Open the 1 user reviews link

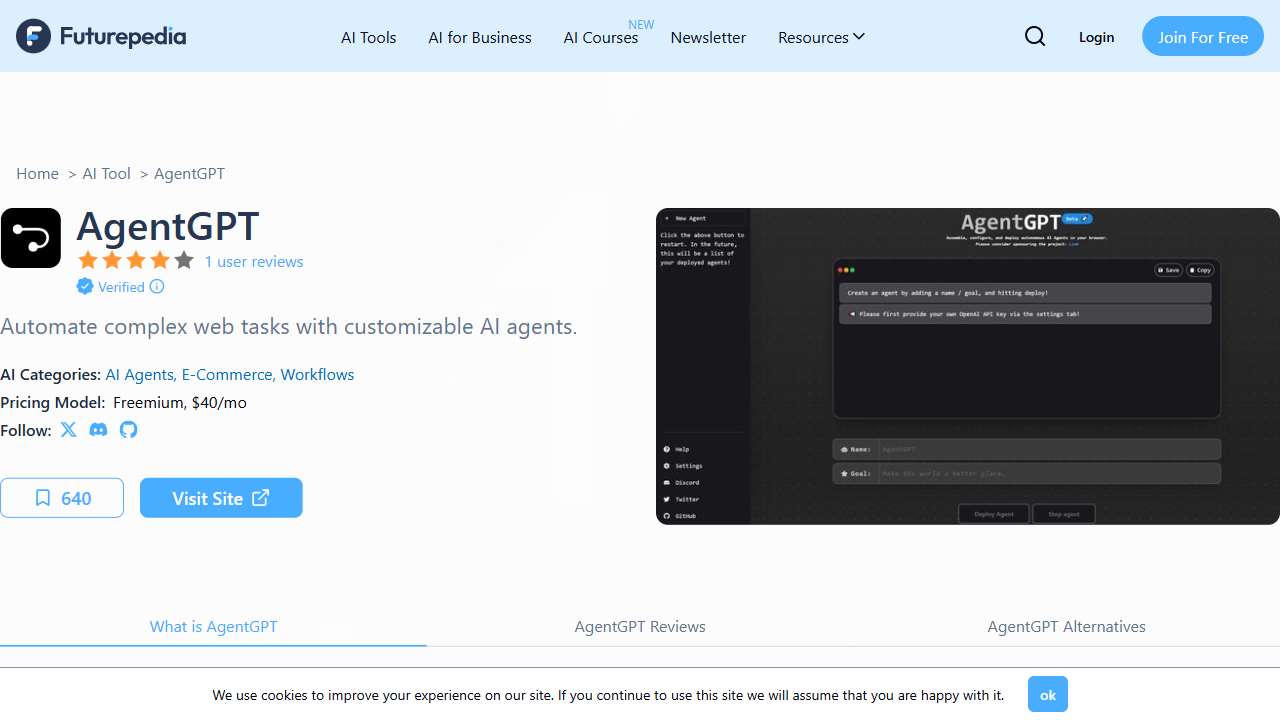coord(253,261)
